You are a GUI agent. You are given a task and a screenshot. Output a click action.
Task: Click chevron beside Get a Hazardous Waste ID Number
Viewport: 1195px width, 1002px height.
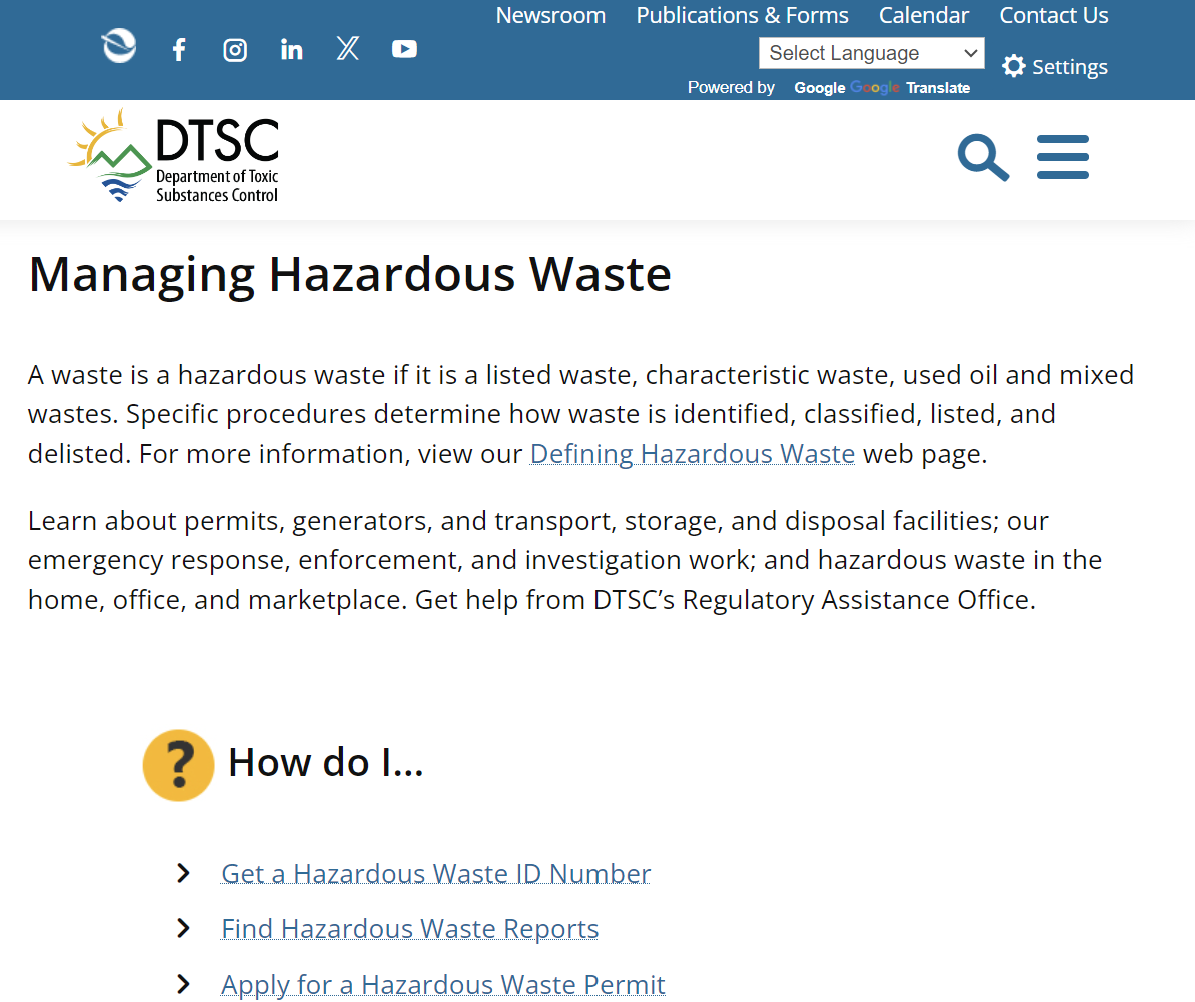[184, 873]
